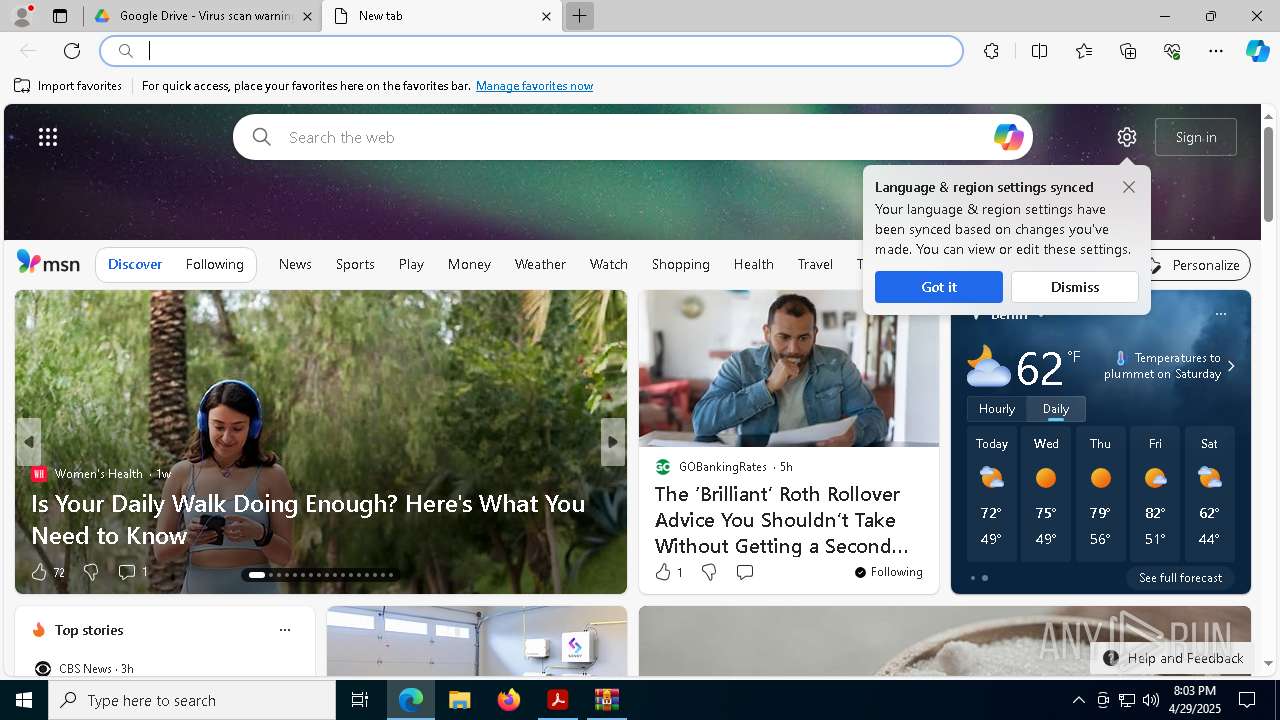This screenshot has height=720, width=1280.
Task: Open the Money category
Action: 469,264
